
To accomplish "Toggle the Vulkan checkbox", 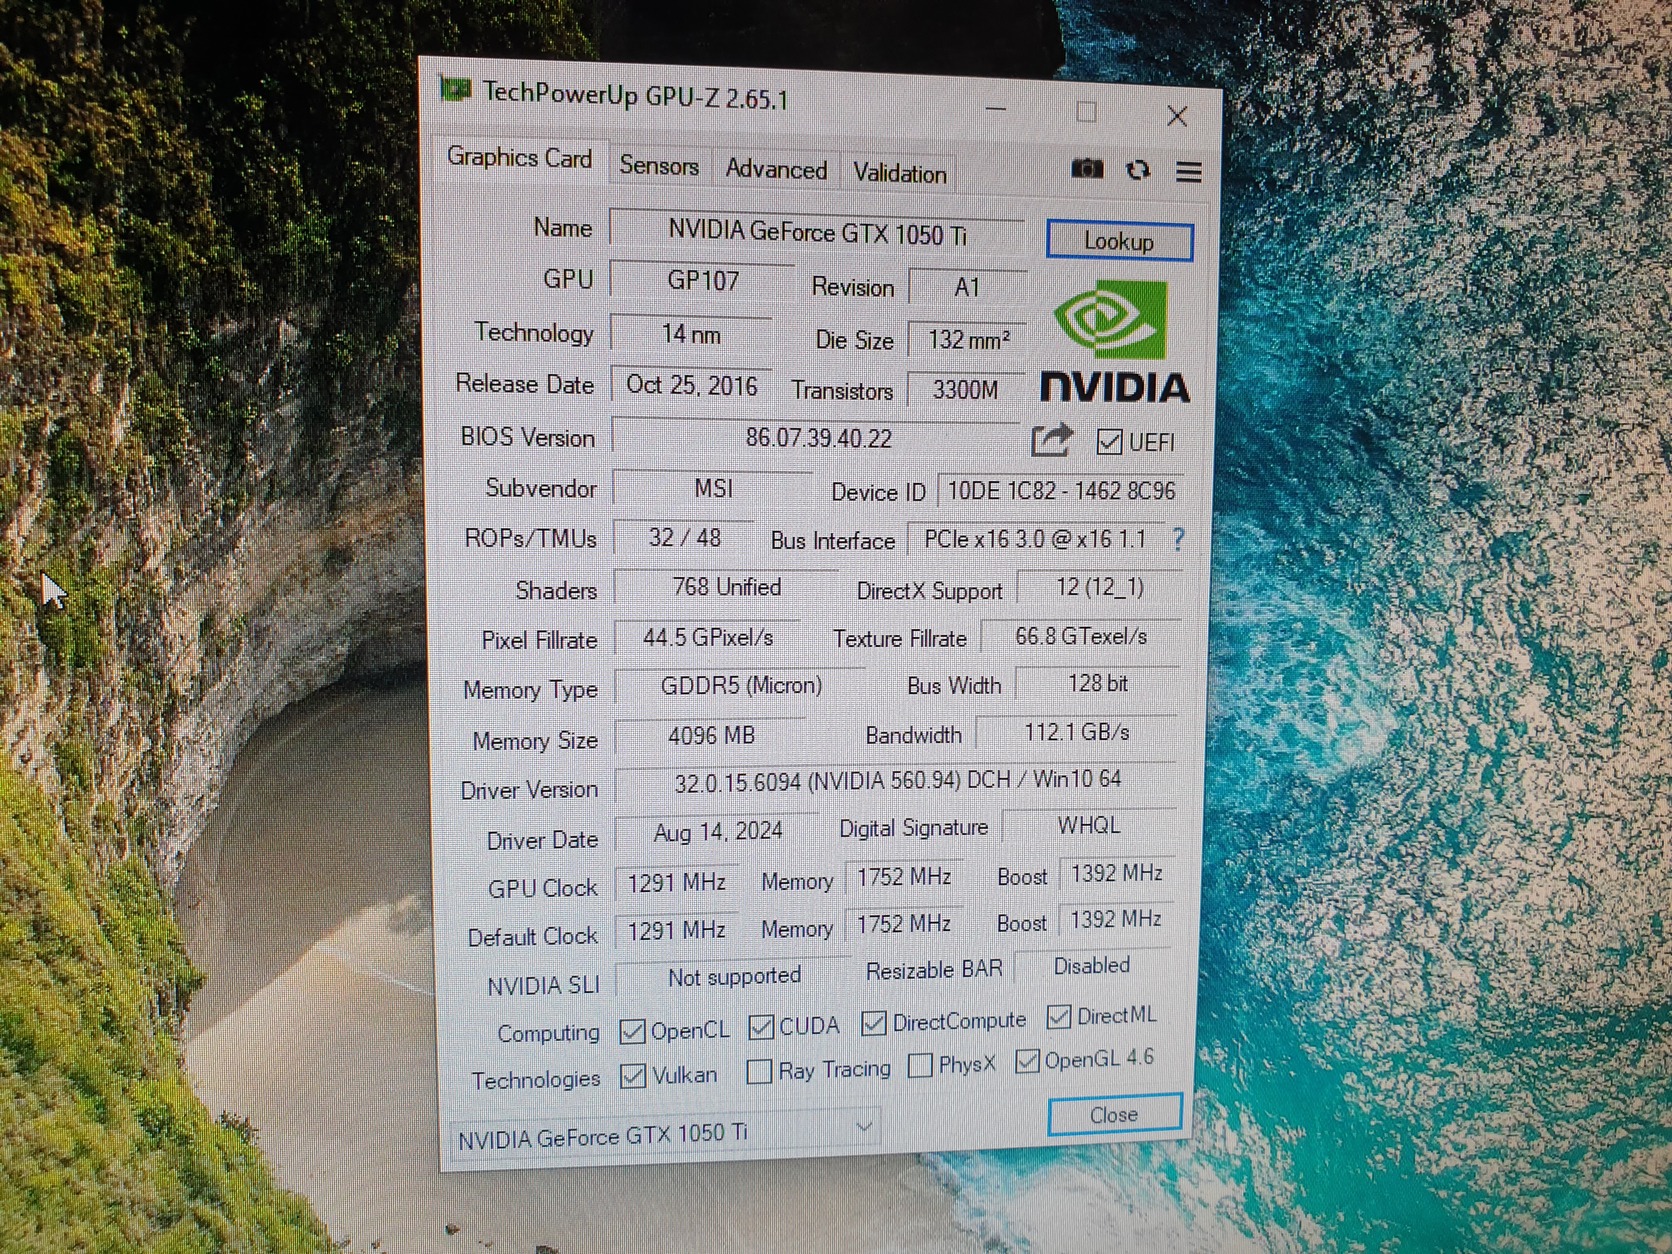I will (x=632, y=1076).
